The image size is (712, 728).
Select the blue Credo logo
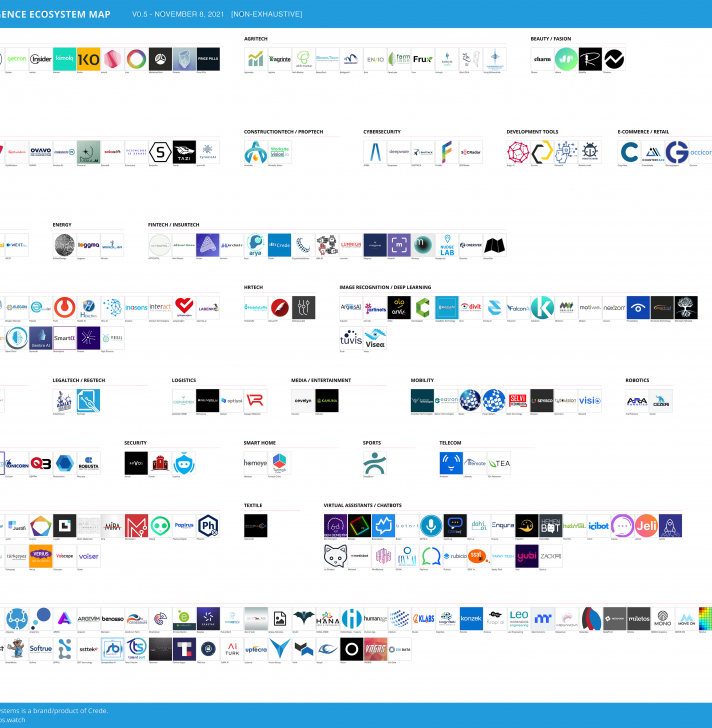tap(279, 245)
